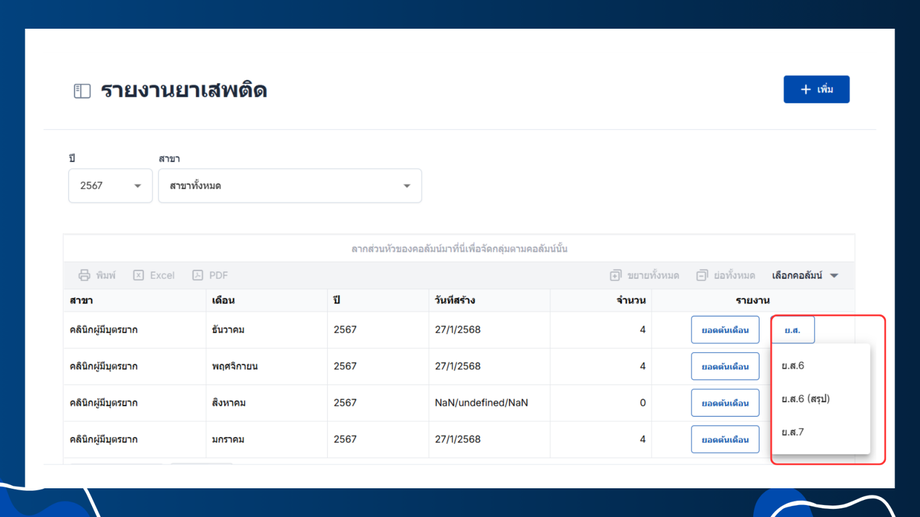The height and width of the screenshot is (517, 920).
Task: Click the panel icon beside รายงานยาเสพติด title
Action: click(82, 91)
